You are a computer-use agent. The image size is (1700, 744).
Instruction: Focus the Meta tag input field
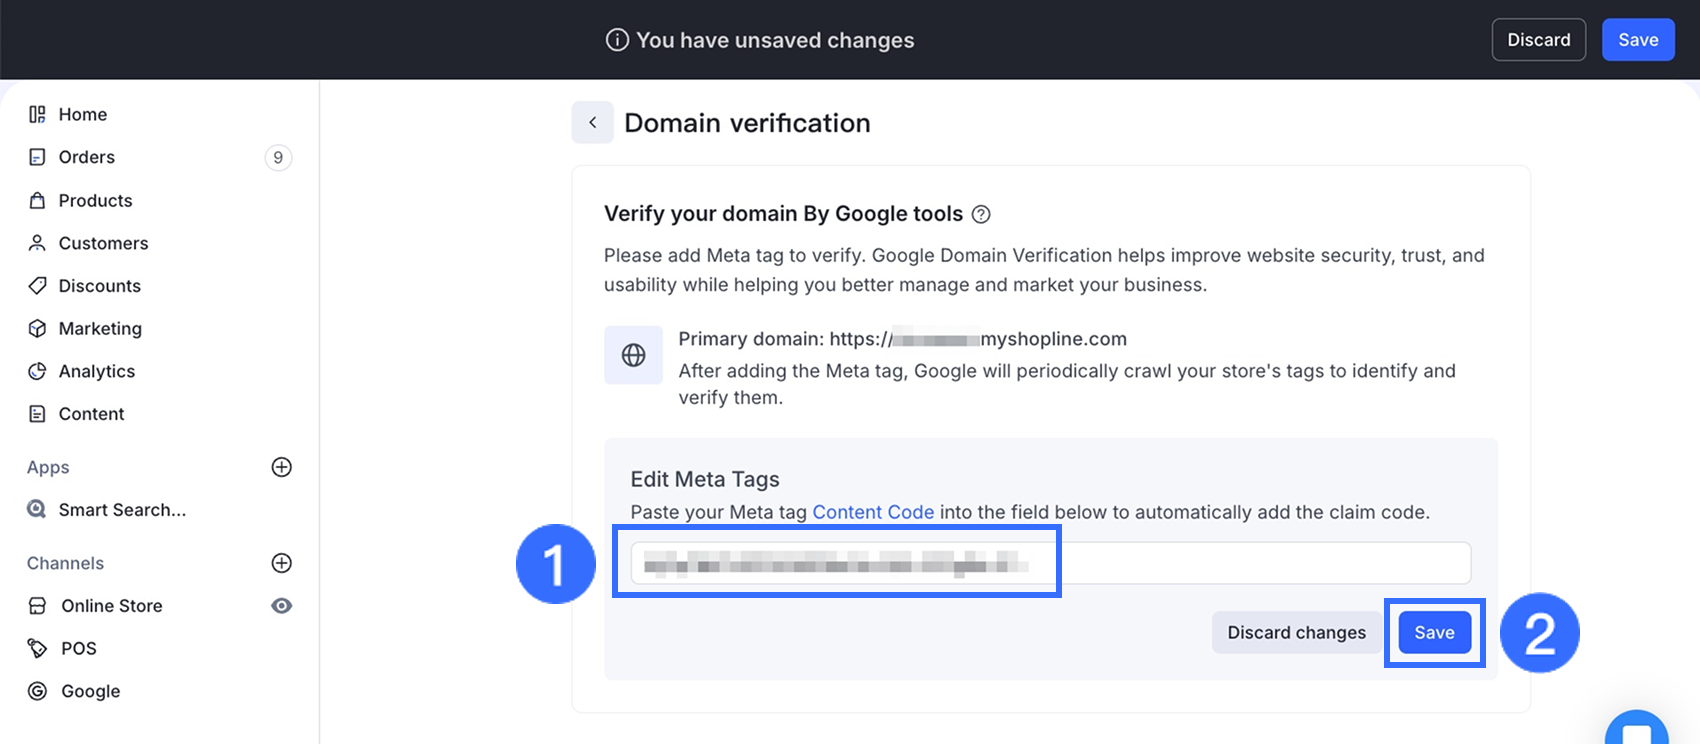tap(1050, 564)
